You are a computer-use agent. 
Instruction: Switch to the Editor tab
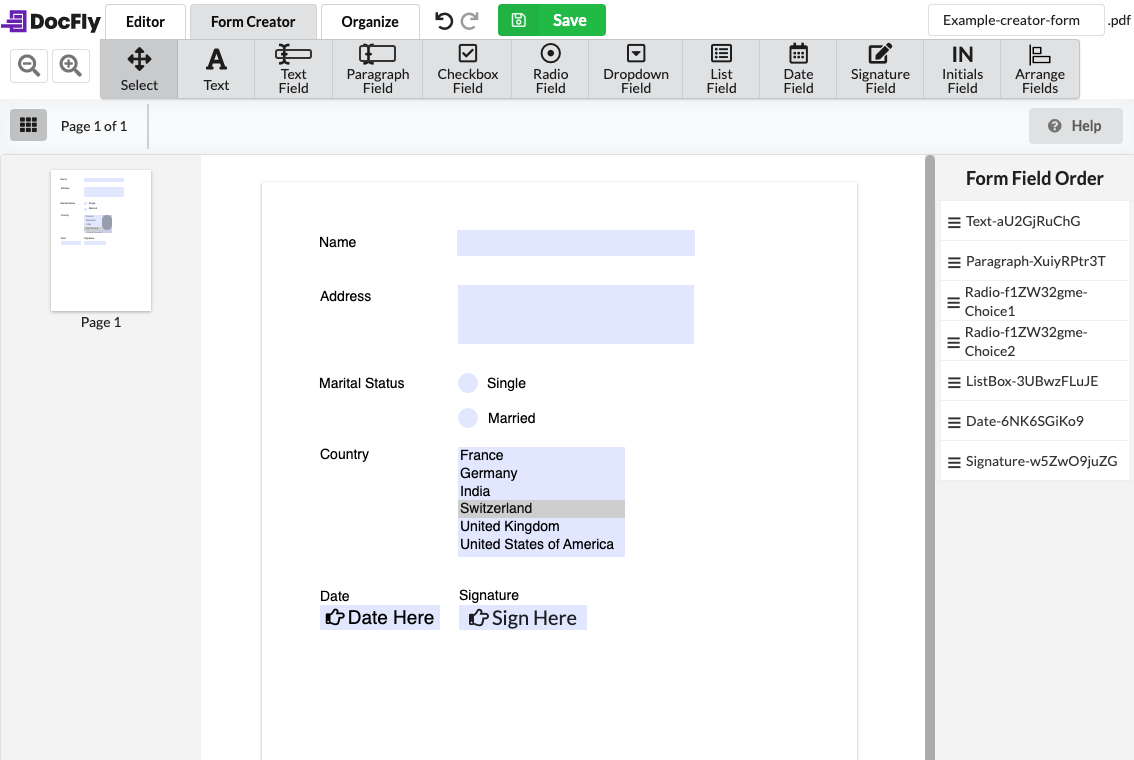point(144,20)
